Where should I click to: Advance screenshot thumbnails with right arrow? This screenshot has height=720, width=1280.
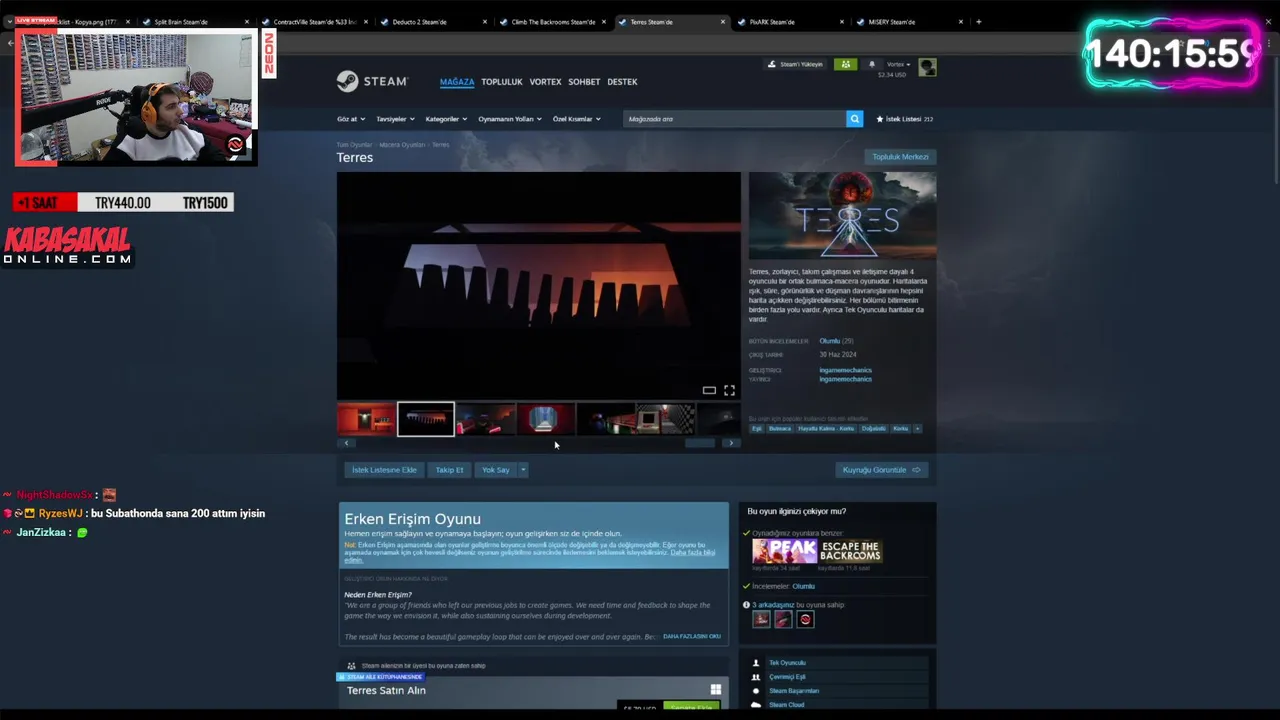(731, 443)
